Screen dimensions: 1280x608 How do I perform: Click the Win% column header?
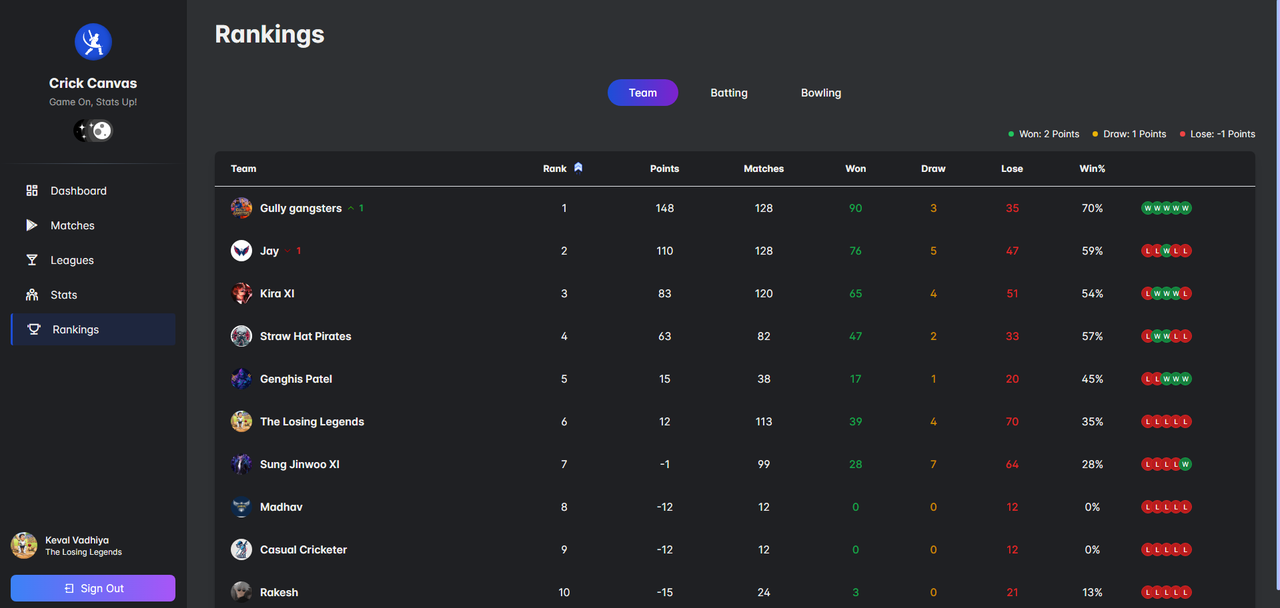1092,169
